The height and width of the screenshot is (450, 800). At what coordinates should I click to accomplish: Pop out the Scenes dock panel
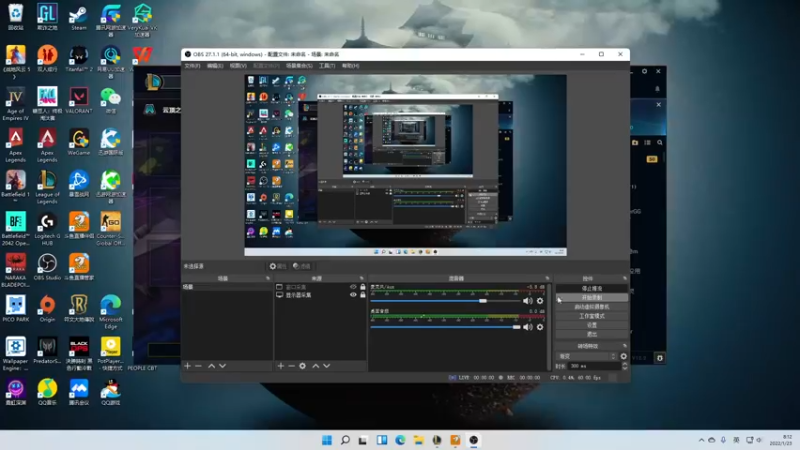[x=268, y=279]
